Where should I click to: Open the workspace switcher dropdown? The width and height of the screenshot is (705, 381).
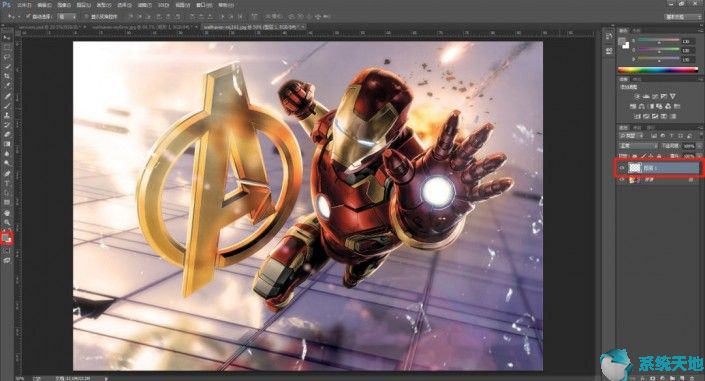pos(682,17)
